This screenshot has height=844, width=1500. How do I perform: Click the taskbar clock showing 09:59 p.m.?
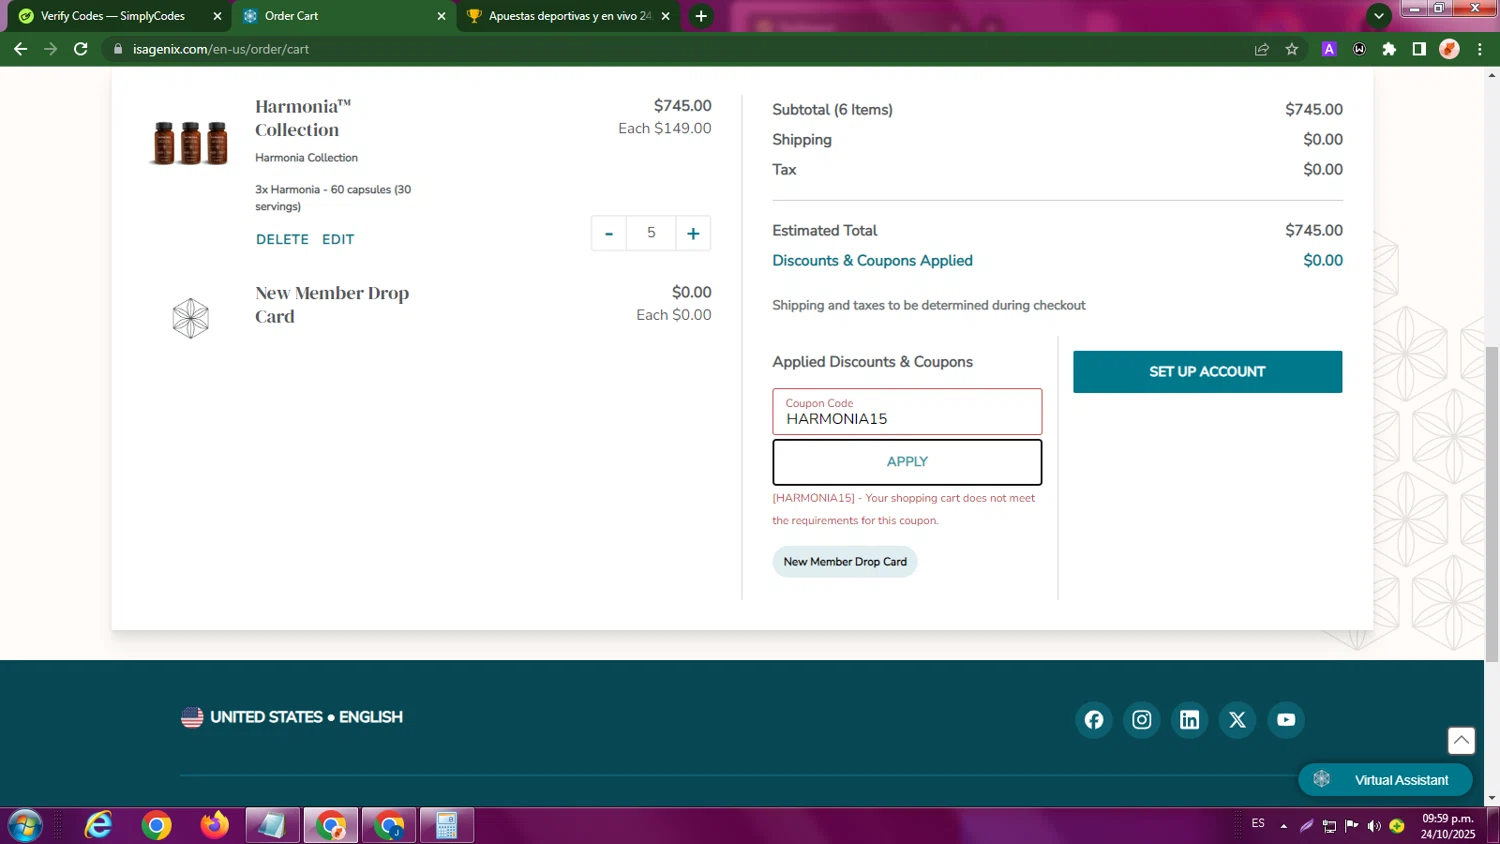(1448, 826)
